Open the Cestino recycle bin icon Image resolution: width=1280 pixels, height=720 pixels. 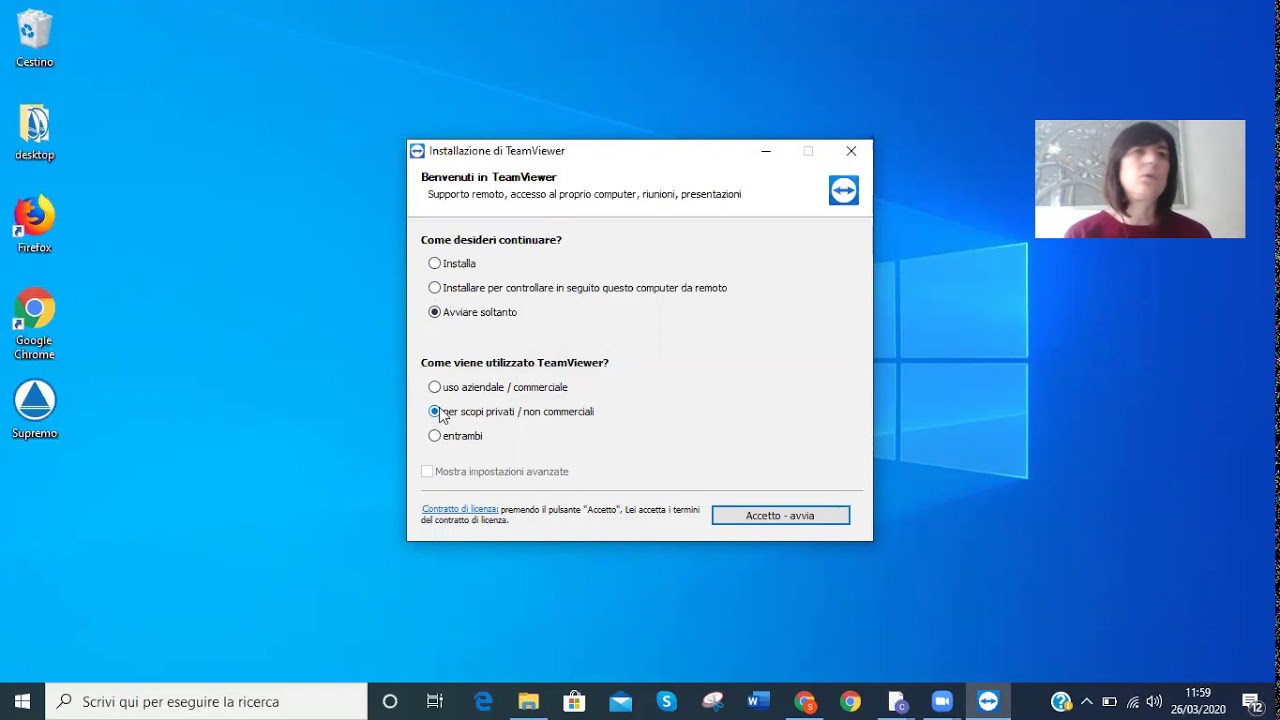coord(34,39)
